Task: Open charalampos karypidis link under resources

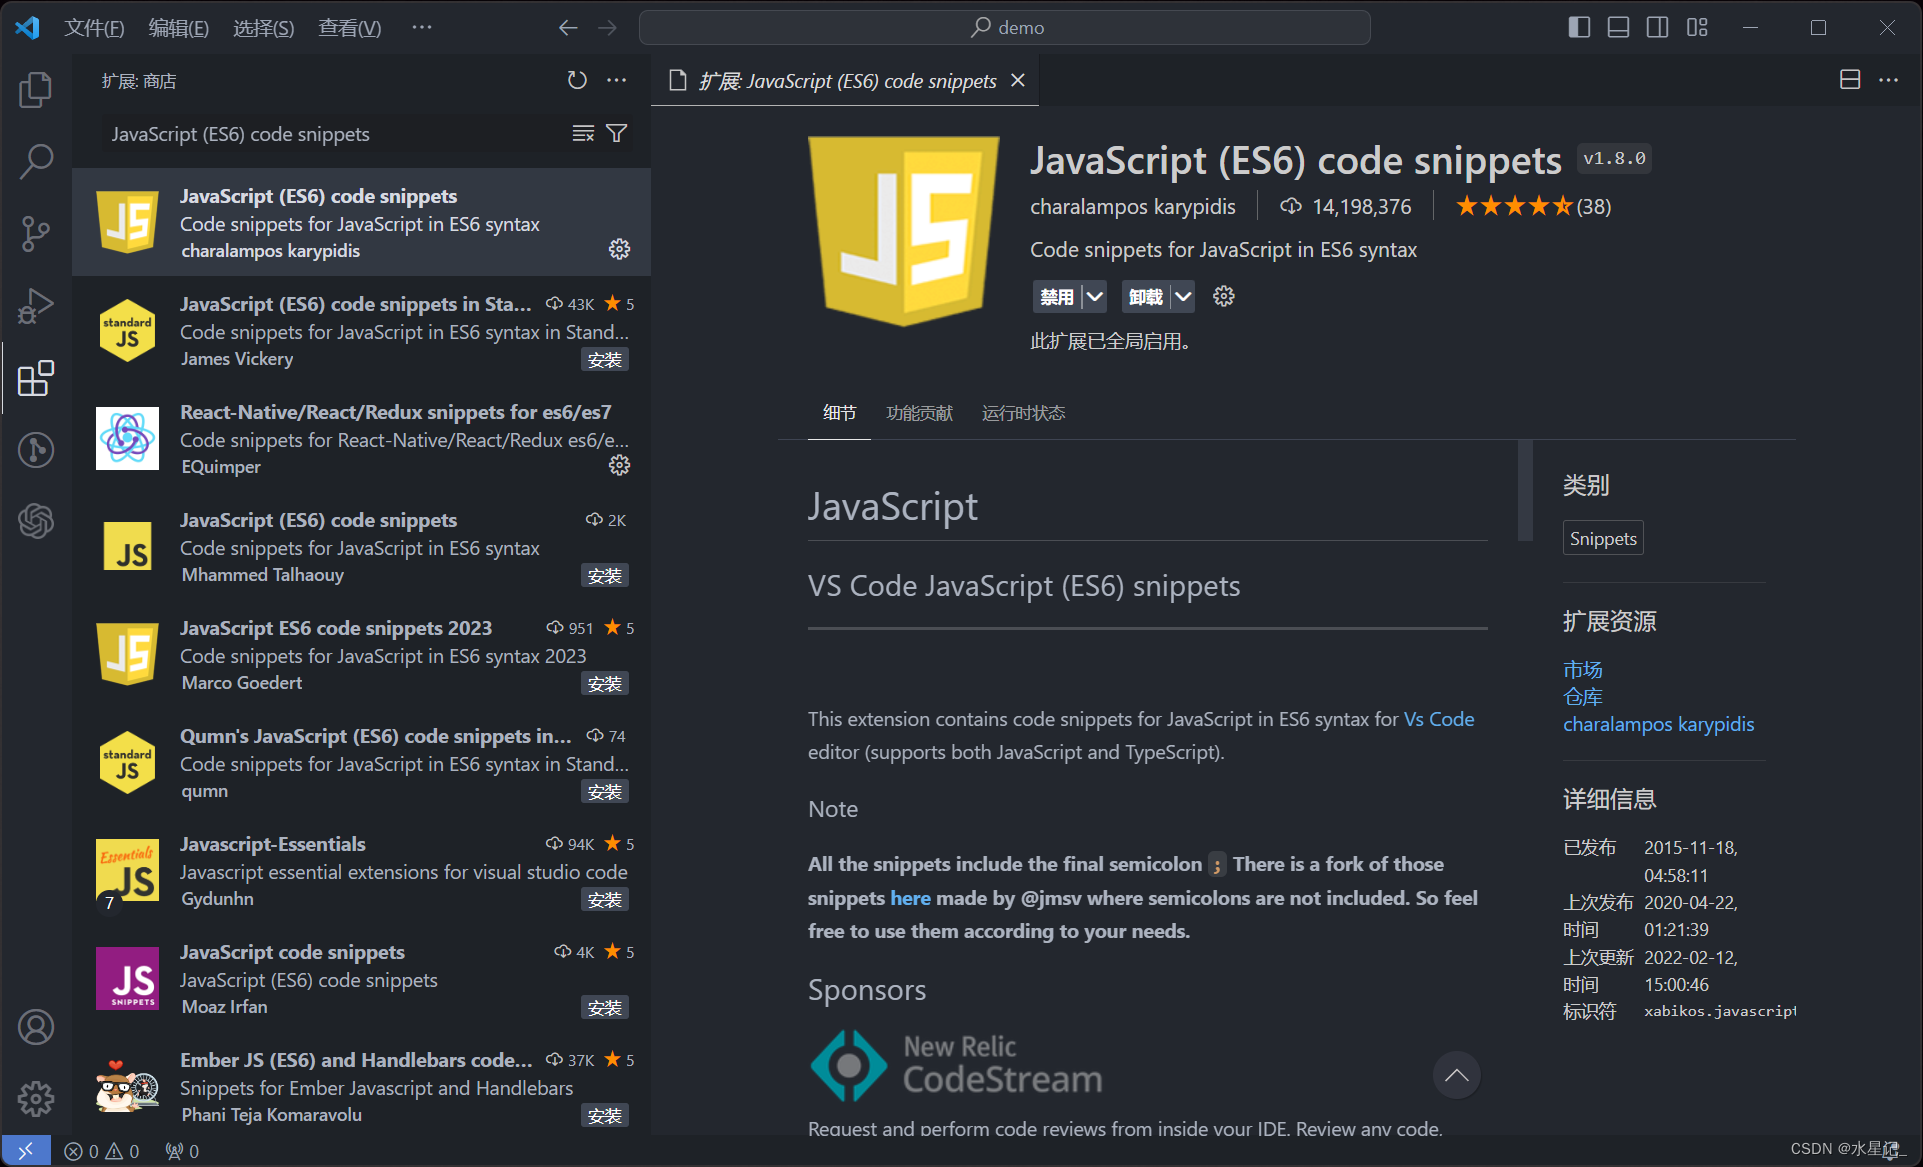Action: (x=1658, y=724)
